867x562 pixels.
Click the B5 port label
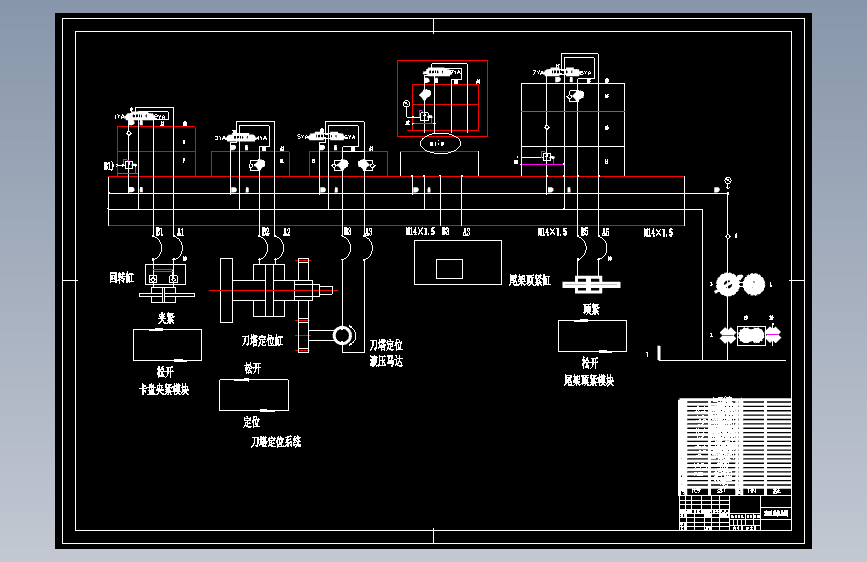[x=584, y=232]
